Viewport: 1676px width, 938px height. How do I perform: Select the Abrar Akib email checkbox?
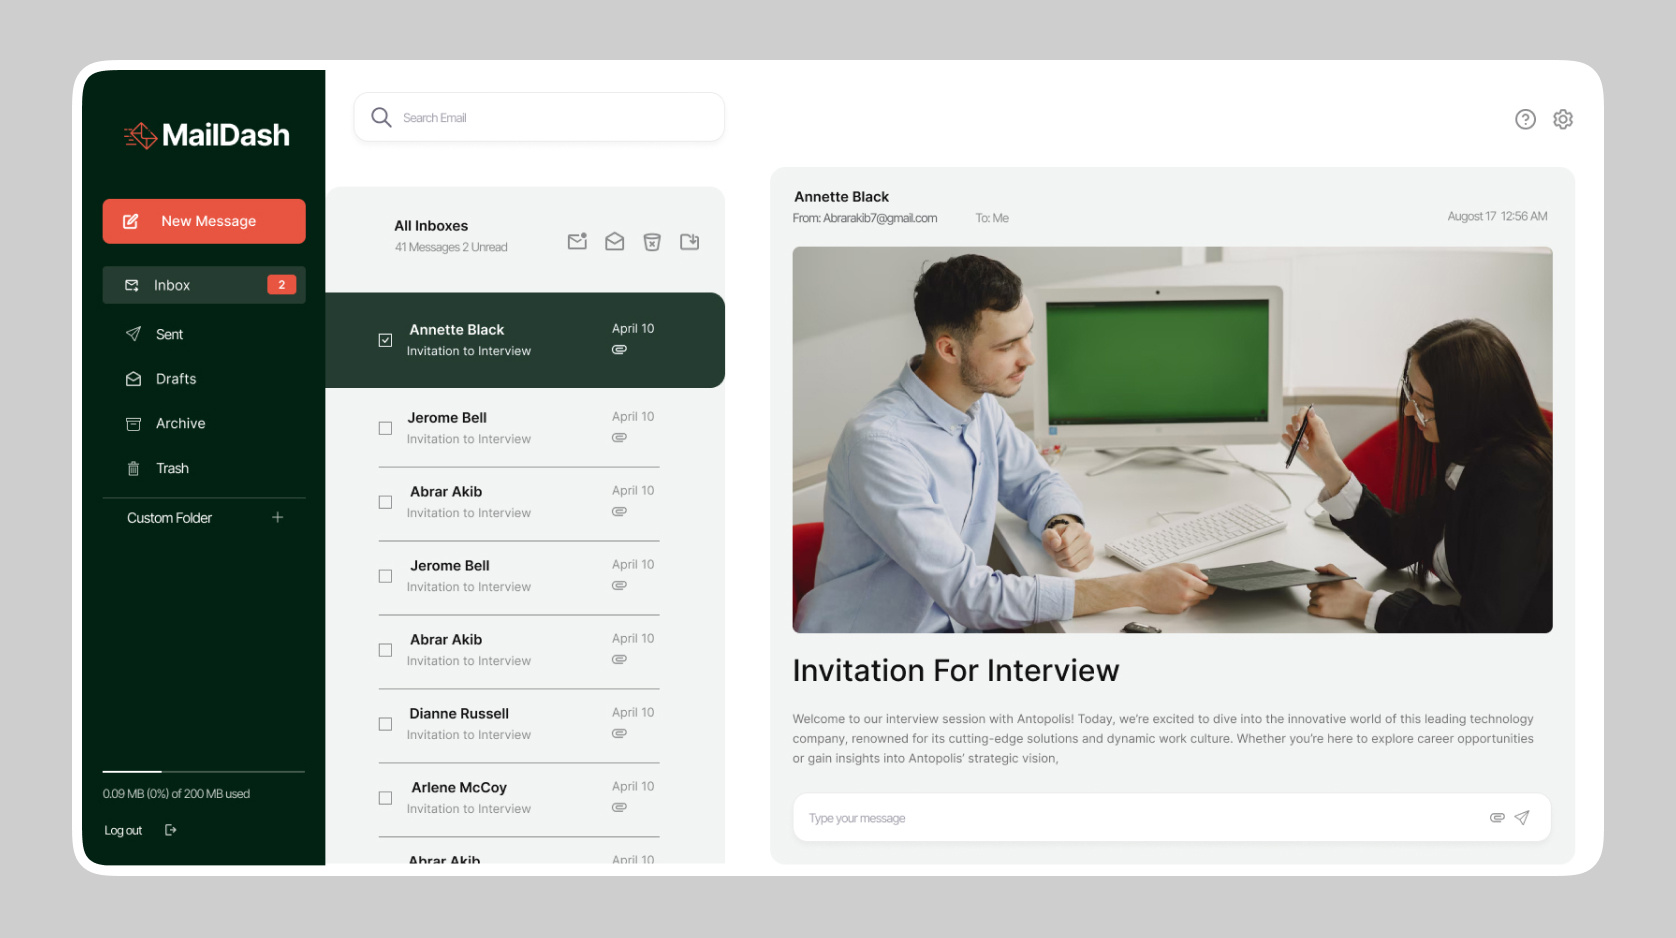[x=385, y=502]
